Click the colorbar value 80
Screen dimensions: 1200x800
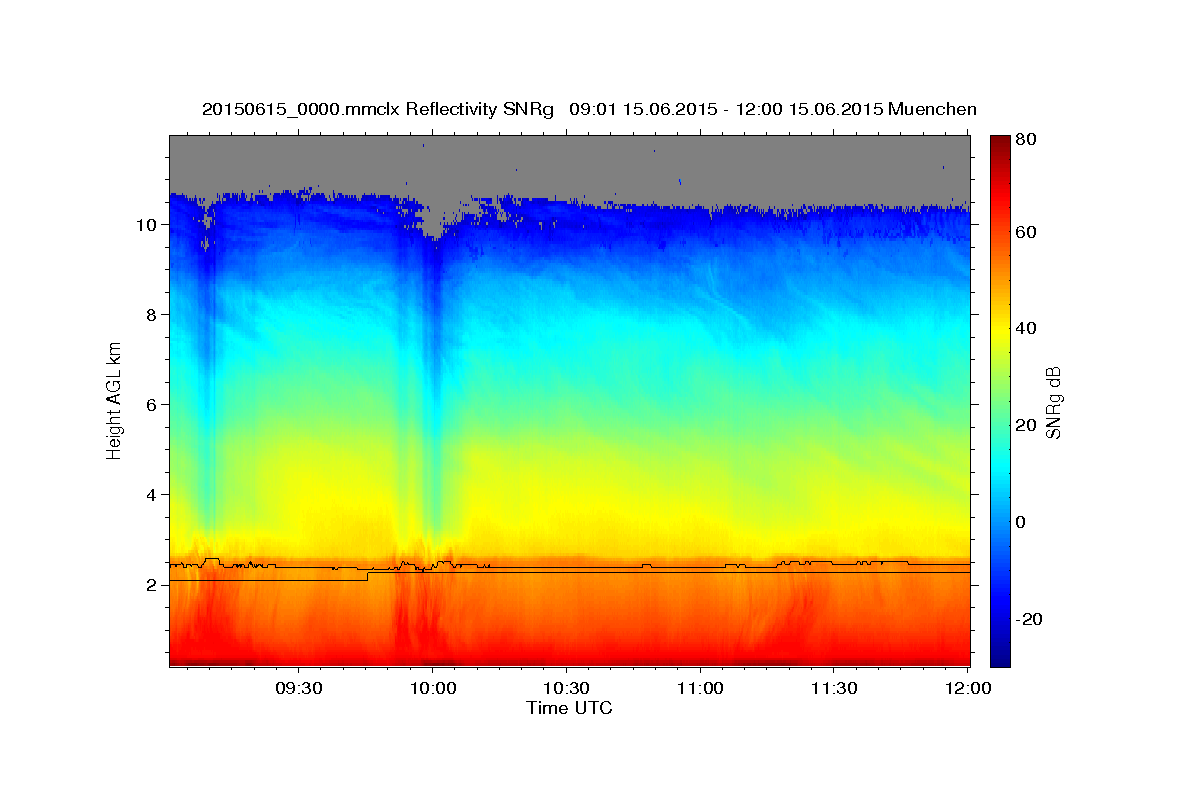pos(1028,140)
